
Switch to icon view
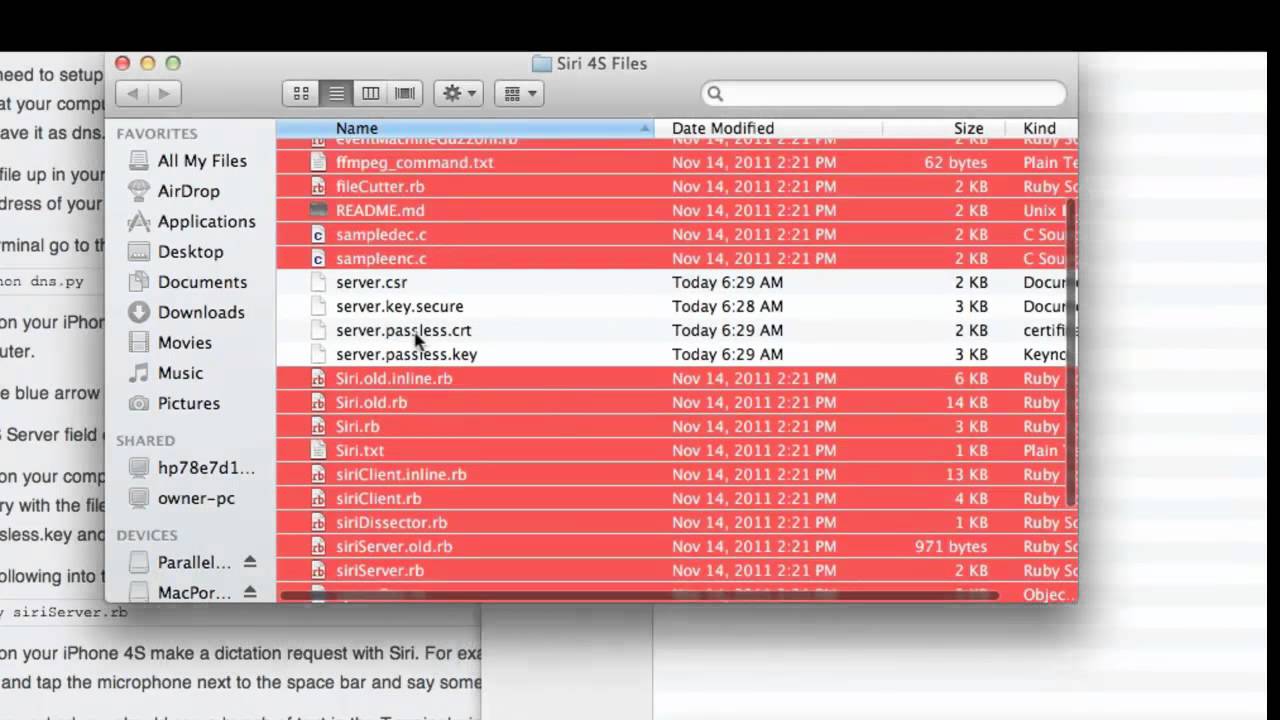click(301, 94)
